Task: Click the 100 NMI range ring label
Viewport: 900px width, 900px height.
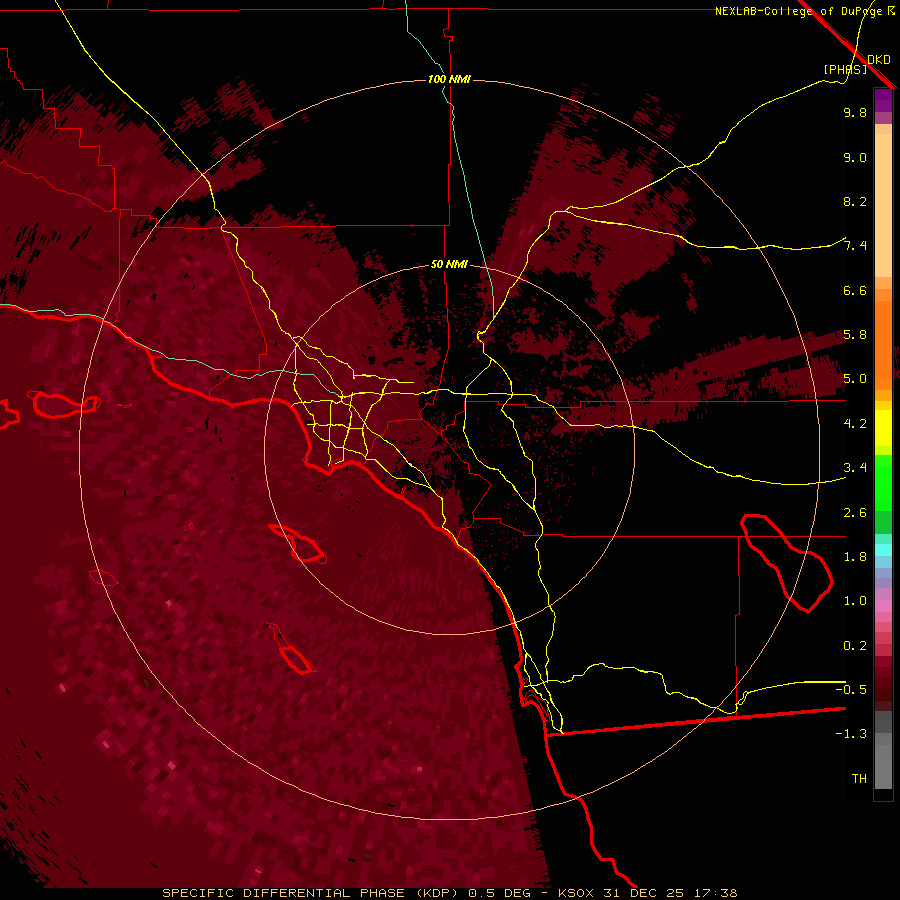Action: coord(449,79)
